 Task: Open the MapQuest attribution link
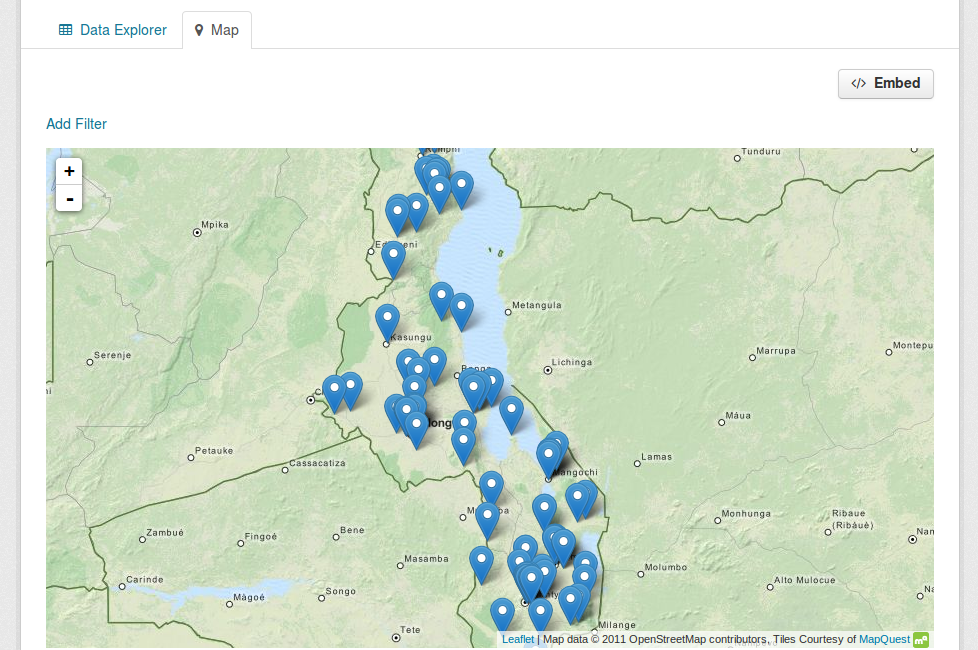[884, 639]
